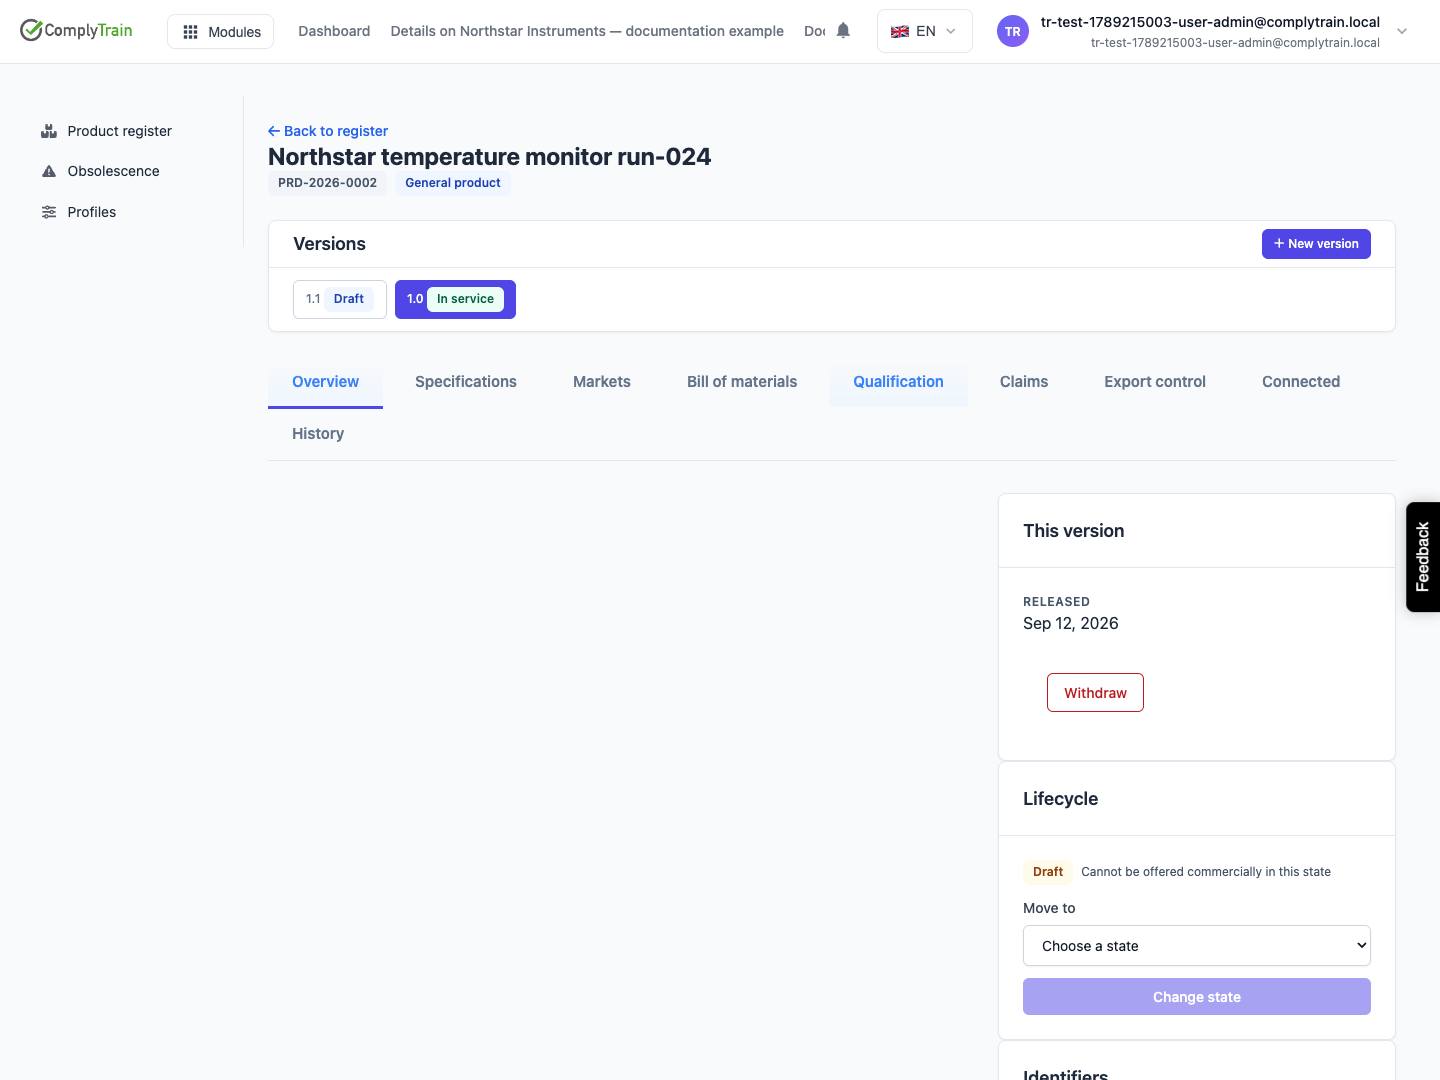Screen dimensions: 1440x1080
Task: Click the Obsolescence warning triangle icon
Action: pyautogui.click(x=49, y=171)
